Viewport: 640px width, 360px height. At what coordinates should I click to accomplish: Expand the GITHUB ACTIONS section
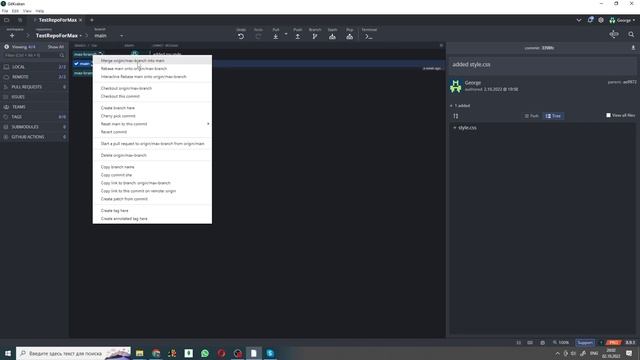(x=34, y=137)
